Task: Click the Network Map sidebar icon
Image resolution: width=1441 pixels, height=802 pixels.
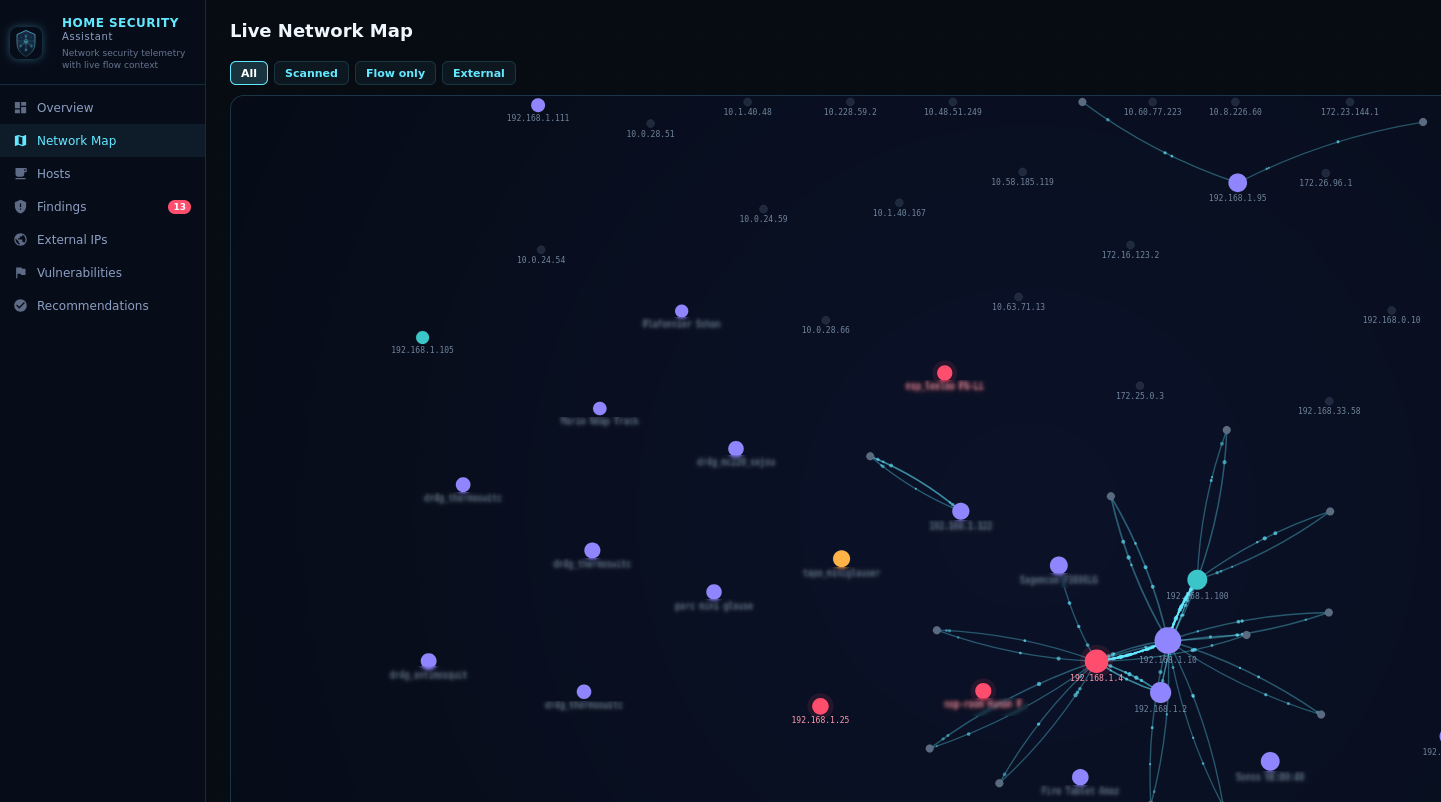Action: [x=20, y=141]
